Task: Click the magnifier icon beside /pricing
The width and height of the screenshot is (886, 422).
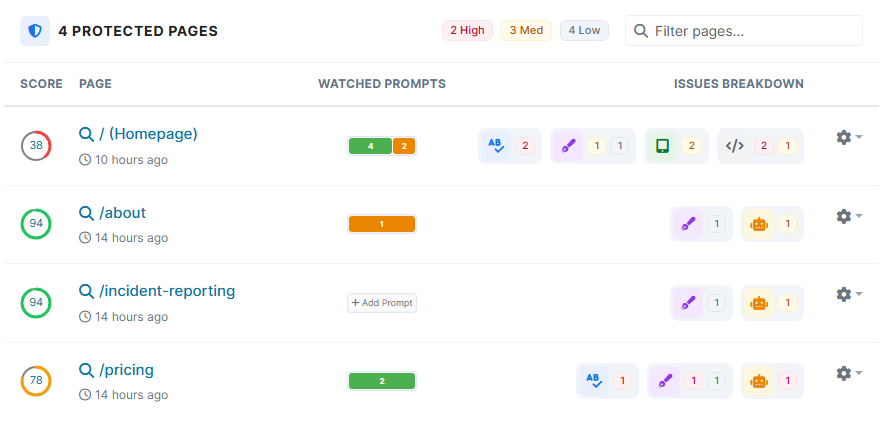Action: [86, 370]
